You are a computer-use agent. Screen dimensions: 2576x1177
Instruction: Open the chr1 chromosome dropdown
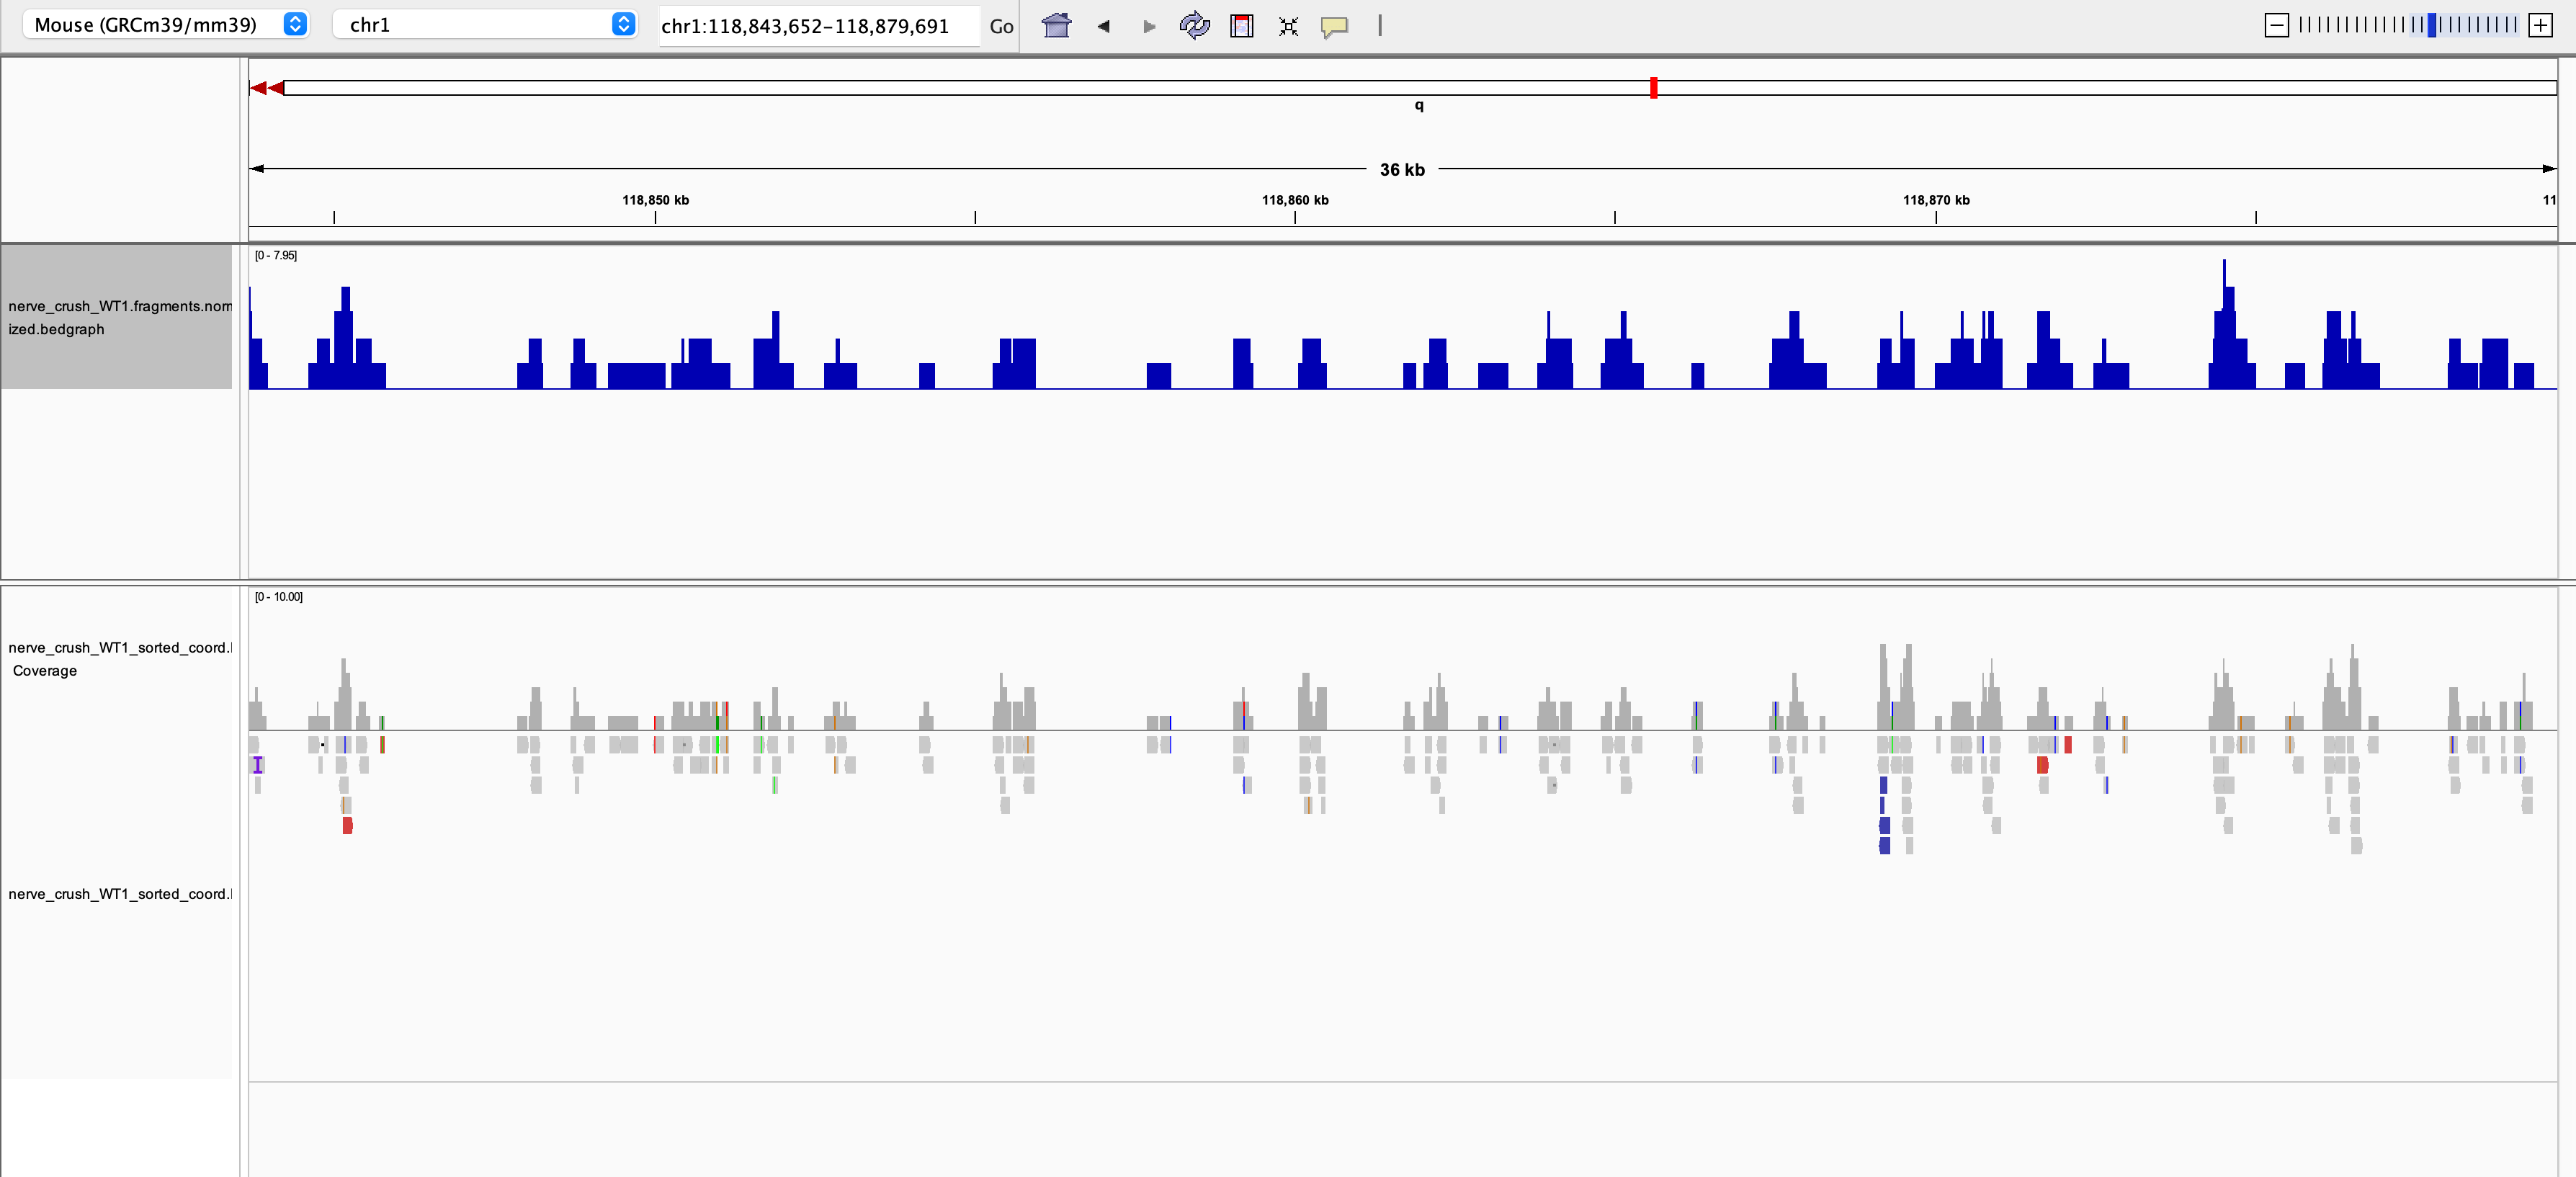(484, 25)
